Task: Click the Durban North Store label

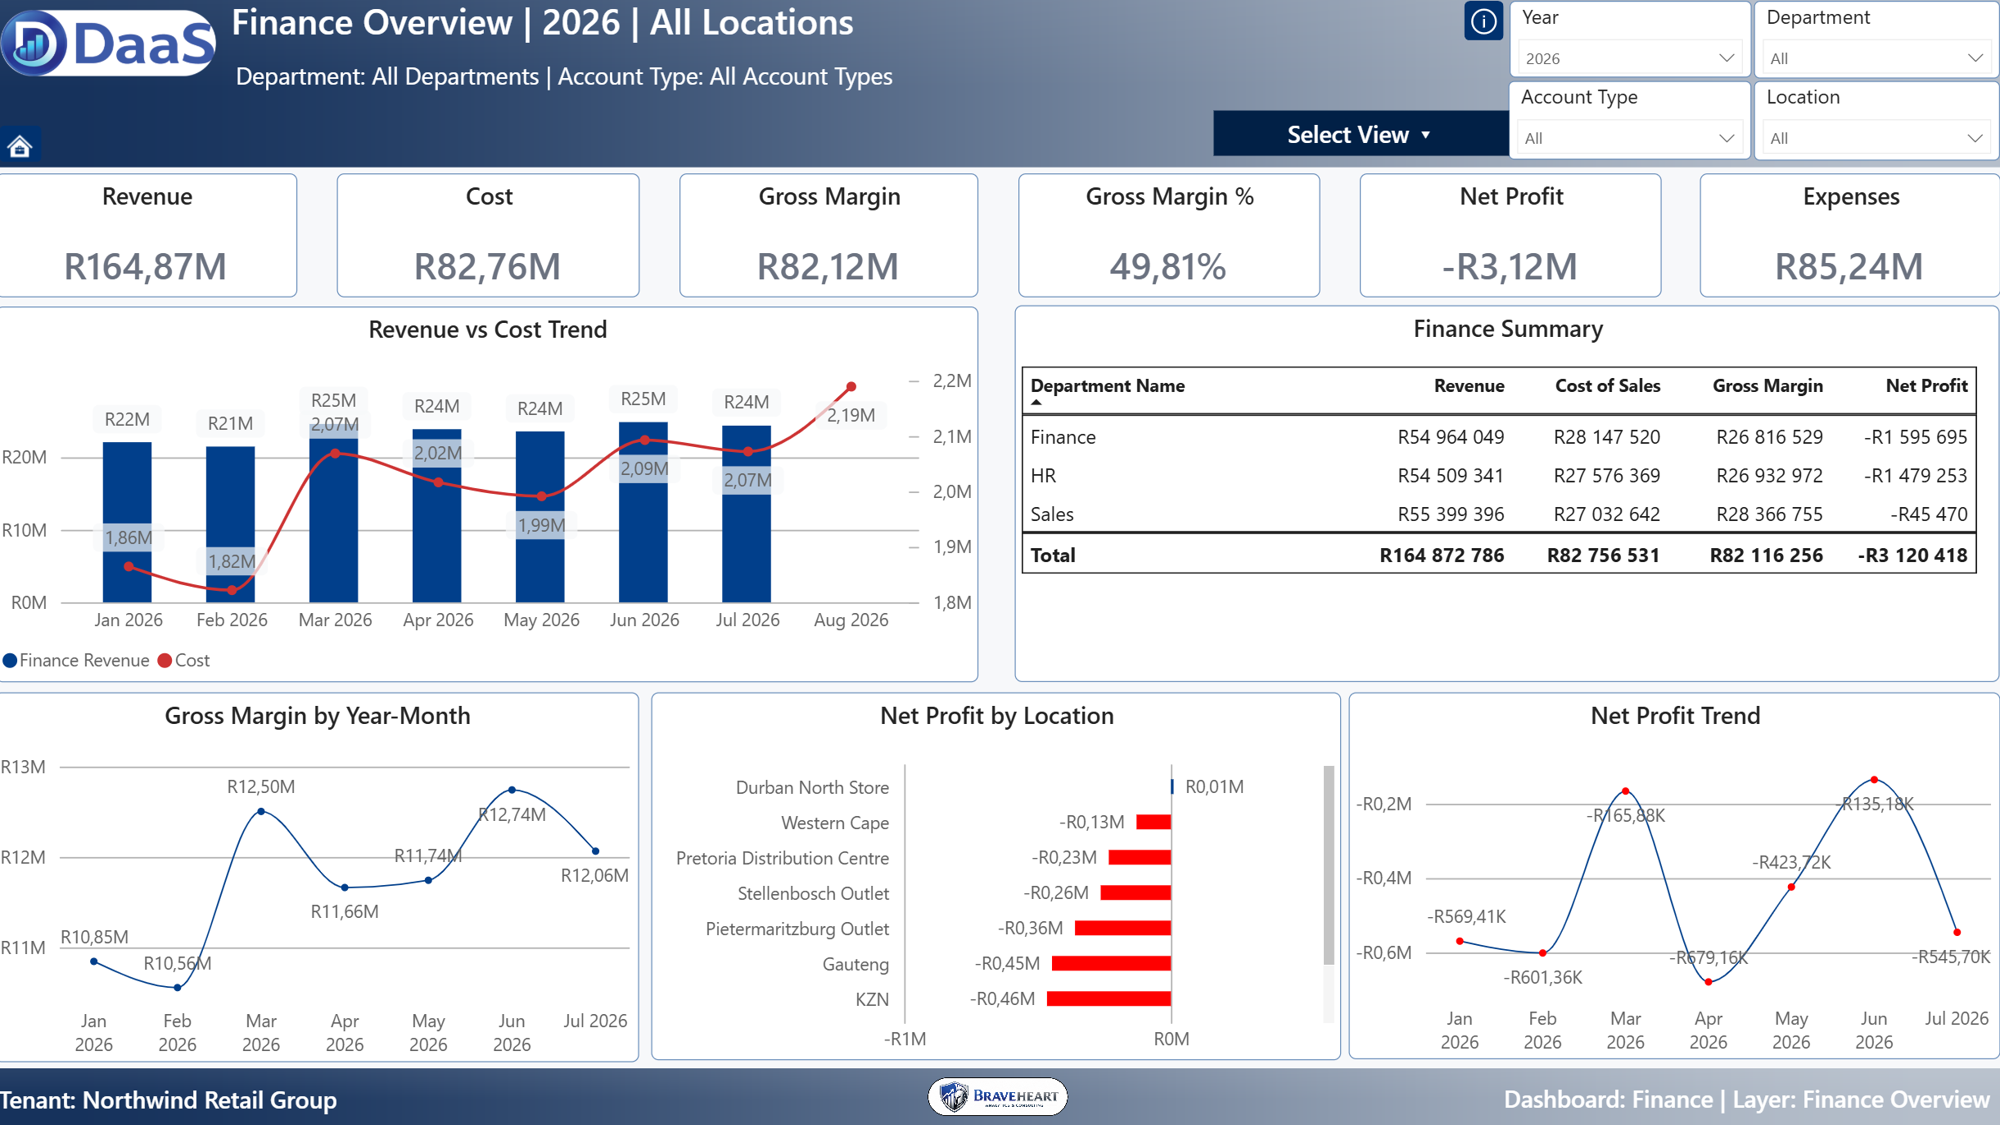Action: pyautogui.click(x=812, y=788)
